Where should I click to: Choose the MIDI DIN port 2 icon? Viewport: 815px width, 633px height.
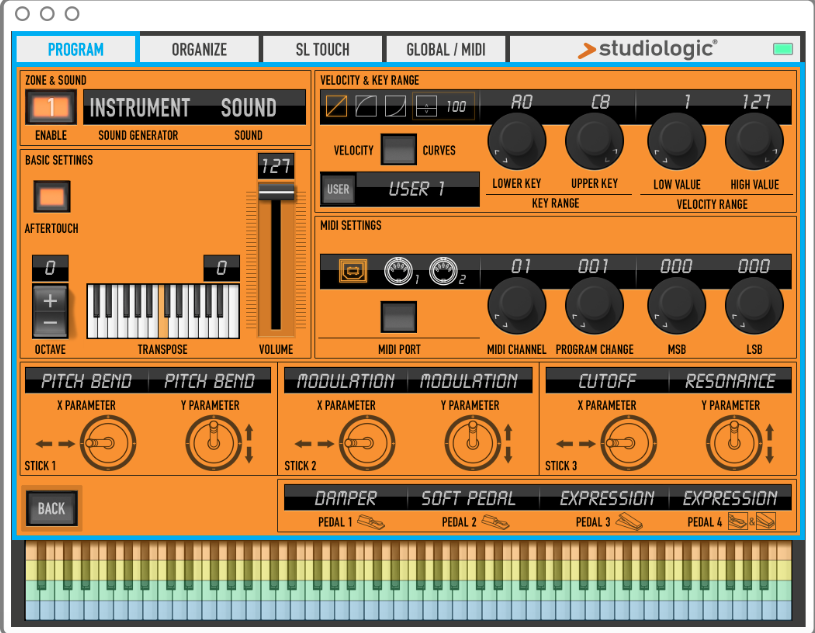coord(442,271)
